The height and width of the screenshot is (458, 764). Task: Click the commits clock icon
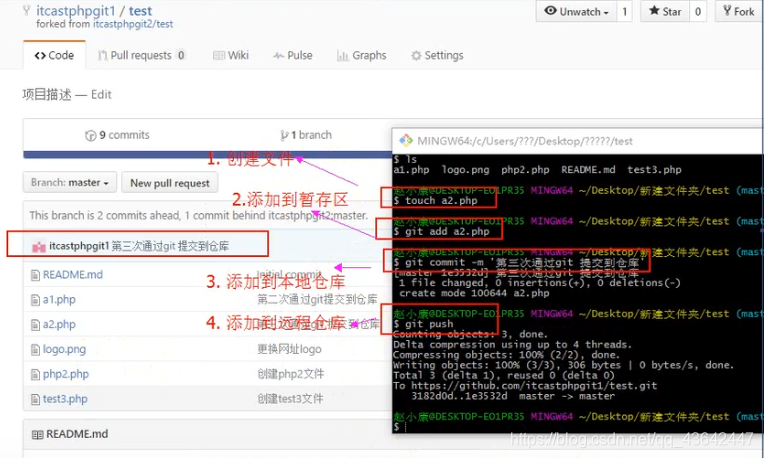(x=90, y=135)
